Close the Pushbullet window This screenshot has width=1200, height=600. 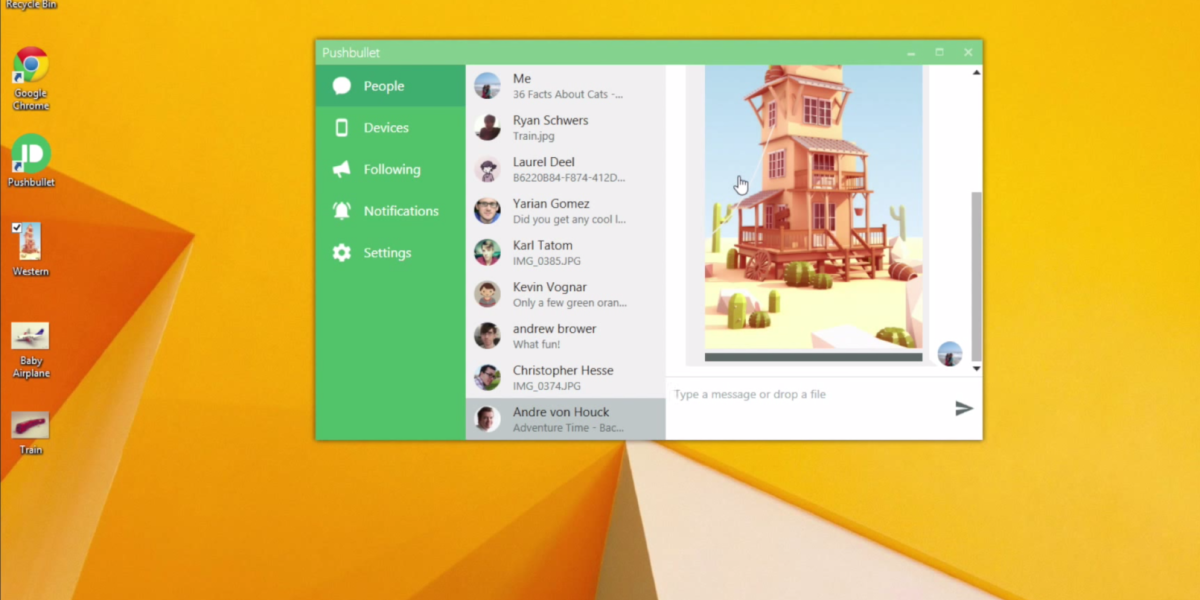[x=968, y=52]
